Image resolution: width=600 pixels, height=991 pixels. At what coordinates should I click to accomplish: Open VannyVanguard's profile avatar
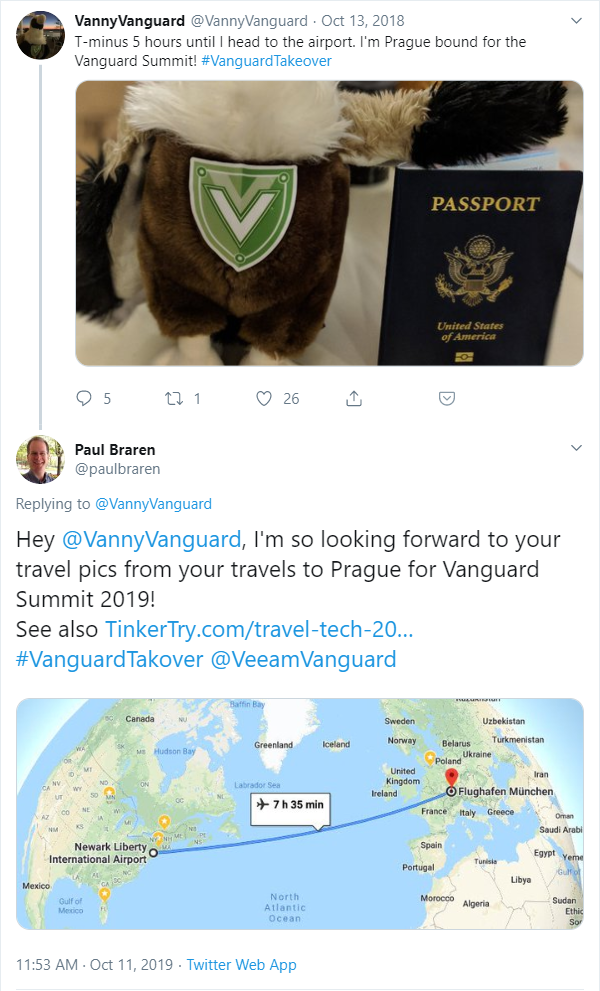pos(40,35)
